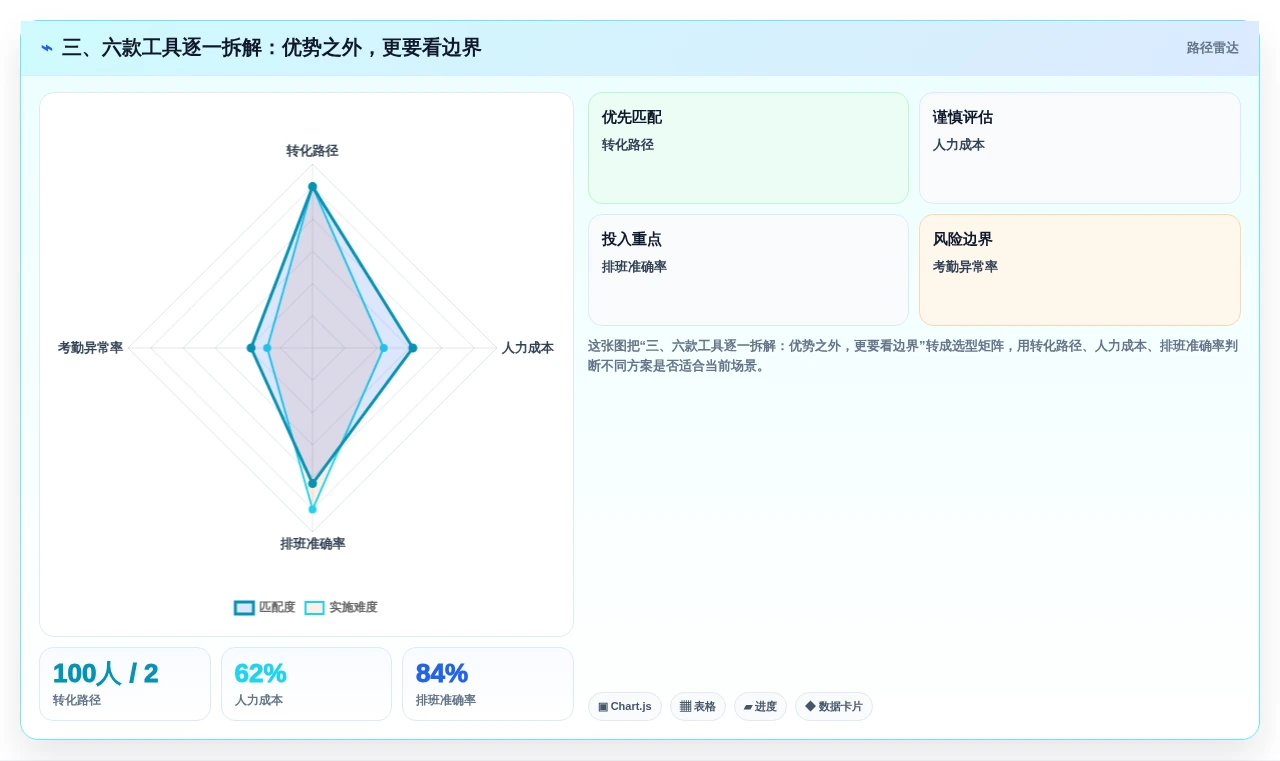
Task: Click 考勤异常率 text in the 风险边界 card
Action: pyautogui.click(x=965, y=267)
